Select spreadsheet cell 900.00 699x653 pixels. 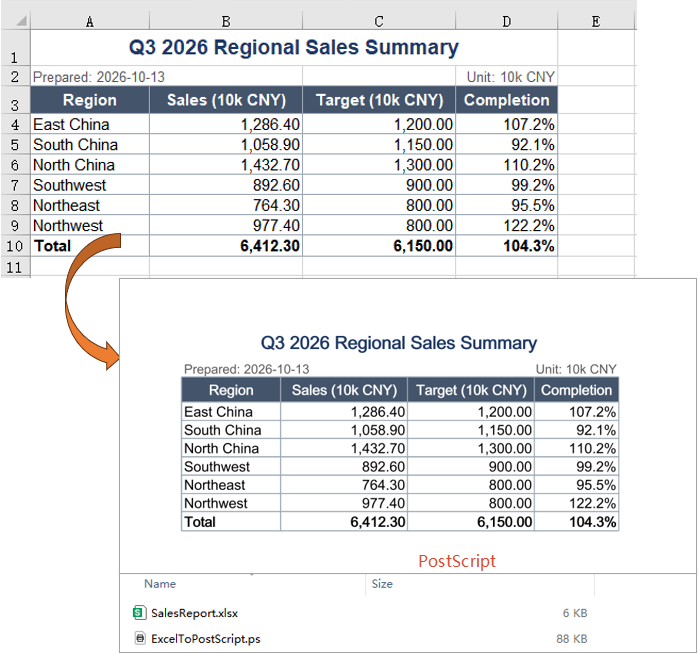[379, 185]
